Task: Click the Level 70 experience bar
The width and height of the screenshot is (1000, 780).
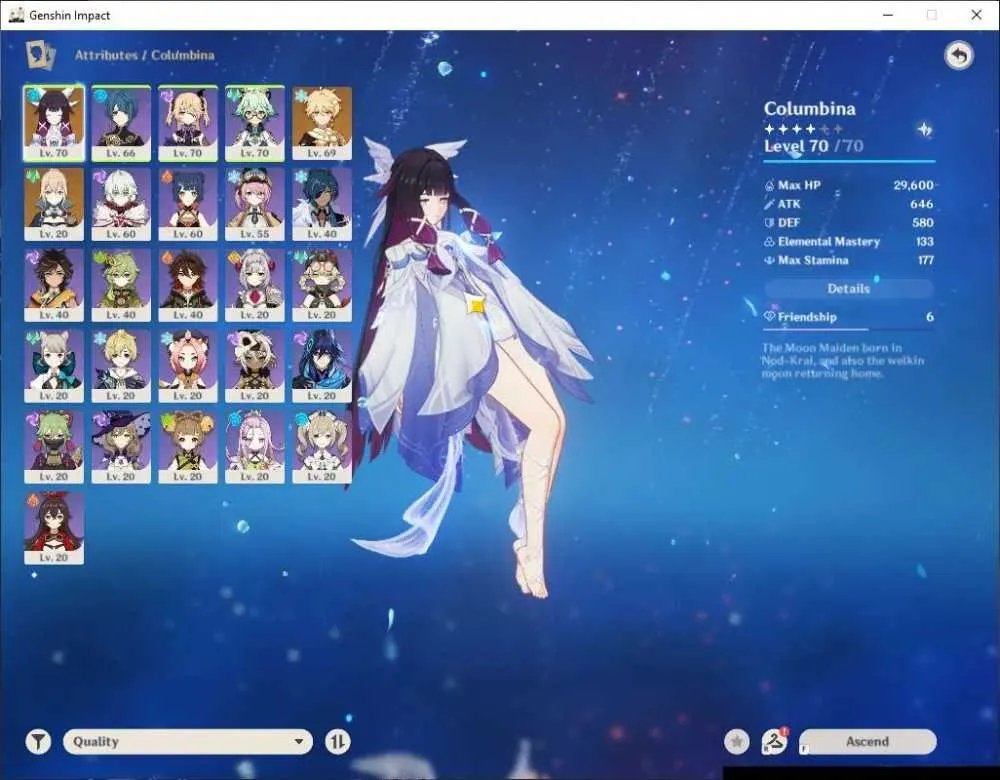Action: 849,161
